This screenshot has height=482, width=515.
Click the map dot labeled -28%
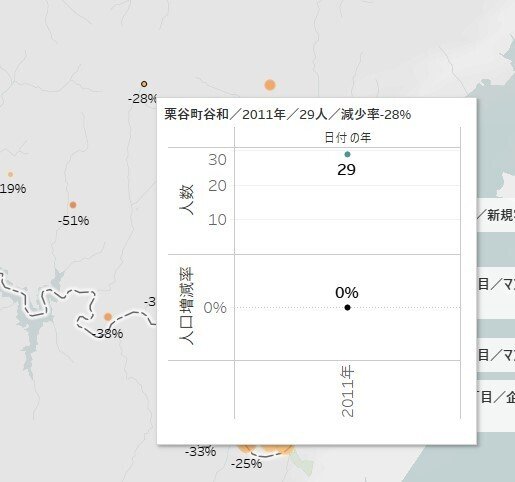pos(144,84)
